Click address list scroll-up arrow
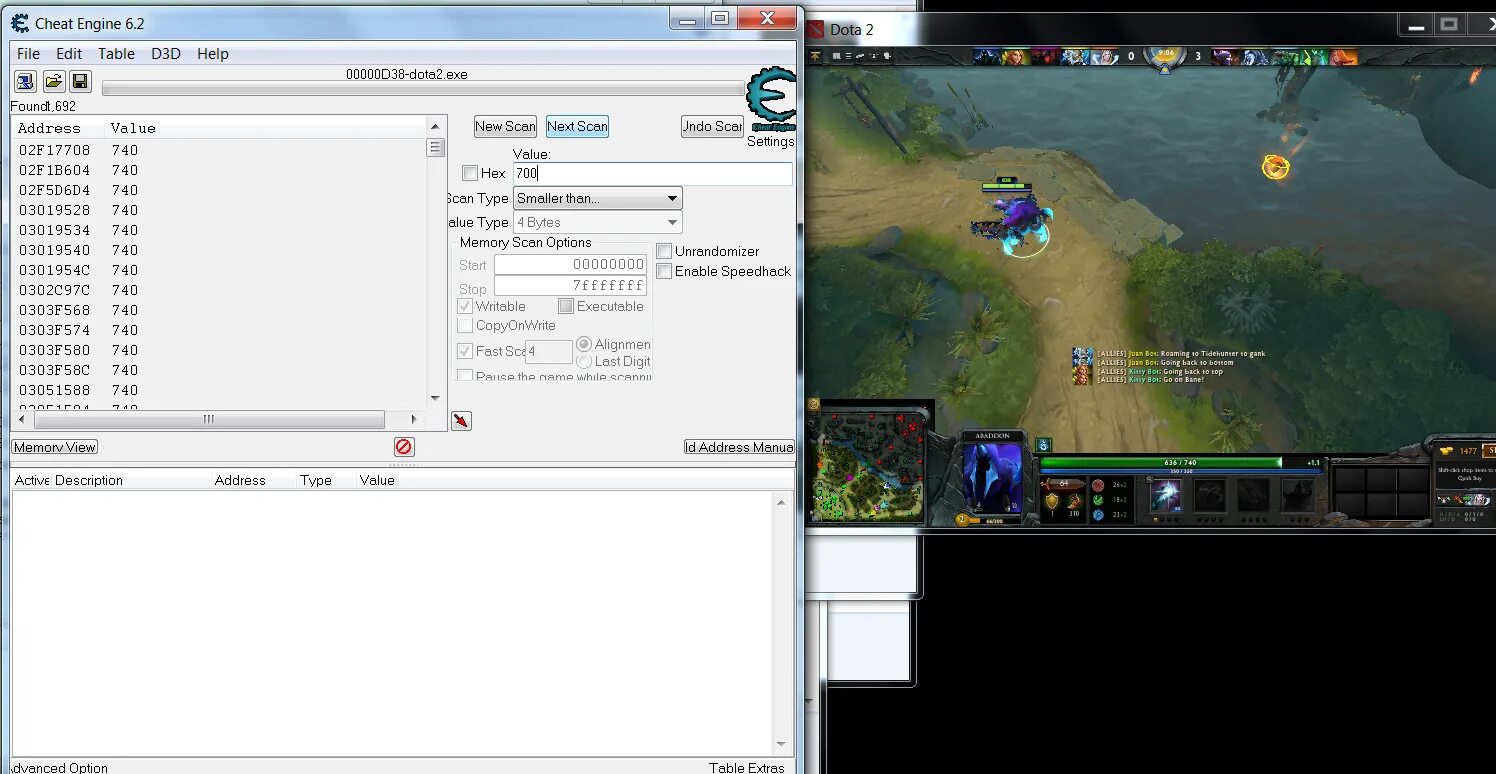The image size is (1496, 774). pos(435,126)
